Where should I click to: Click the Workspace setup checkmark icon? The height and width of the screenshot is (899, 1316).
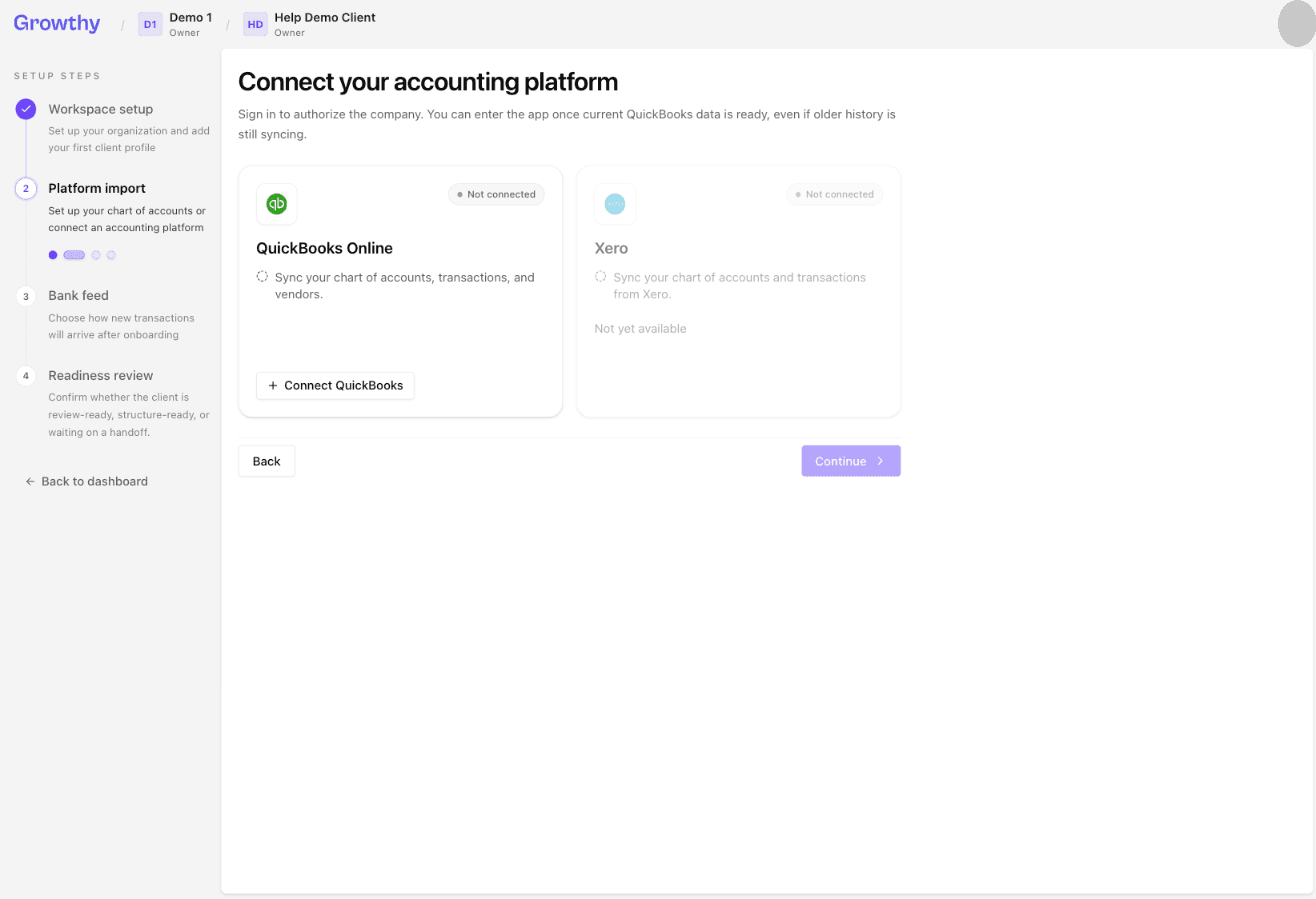click(26, 109)
